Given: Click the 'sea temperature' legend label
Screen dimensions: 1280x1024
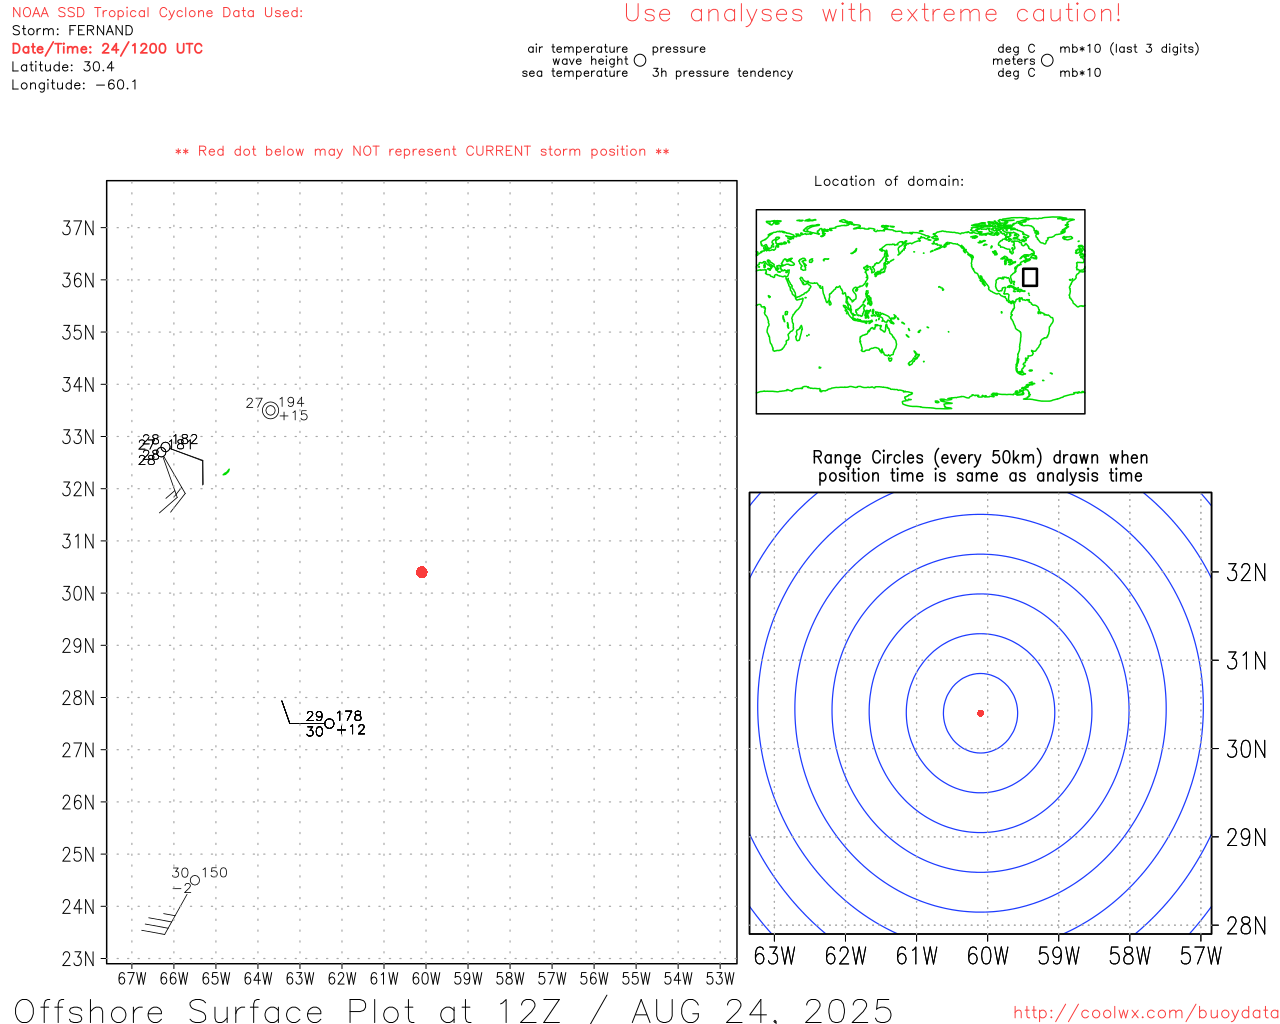Looking at the screenshot, I should [575, 73].
